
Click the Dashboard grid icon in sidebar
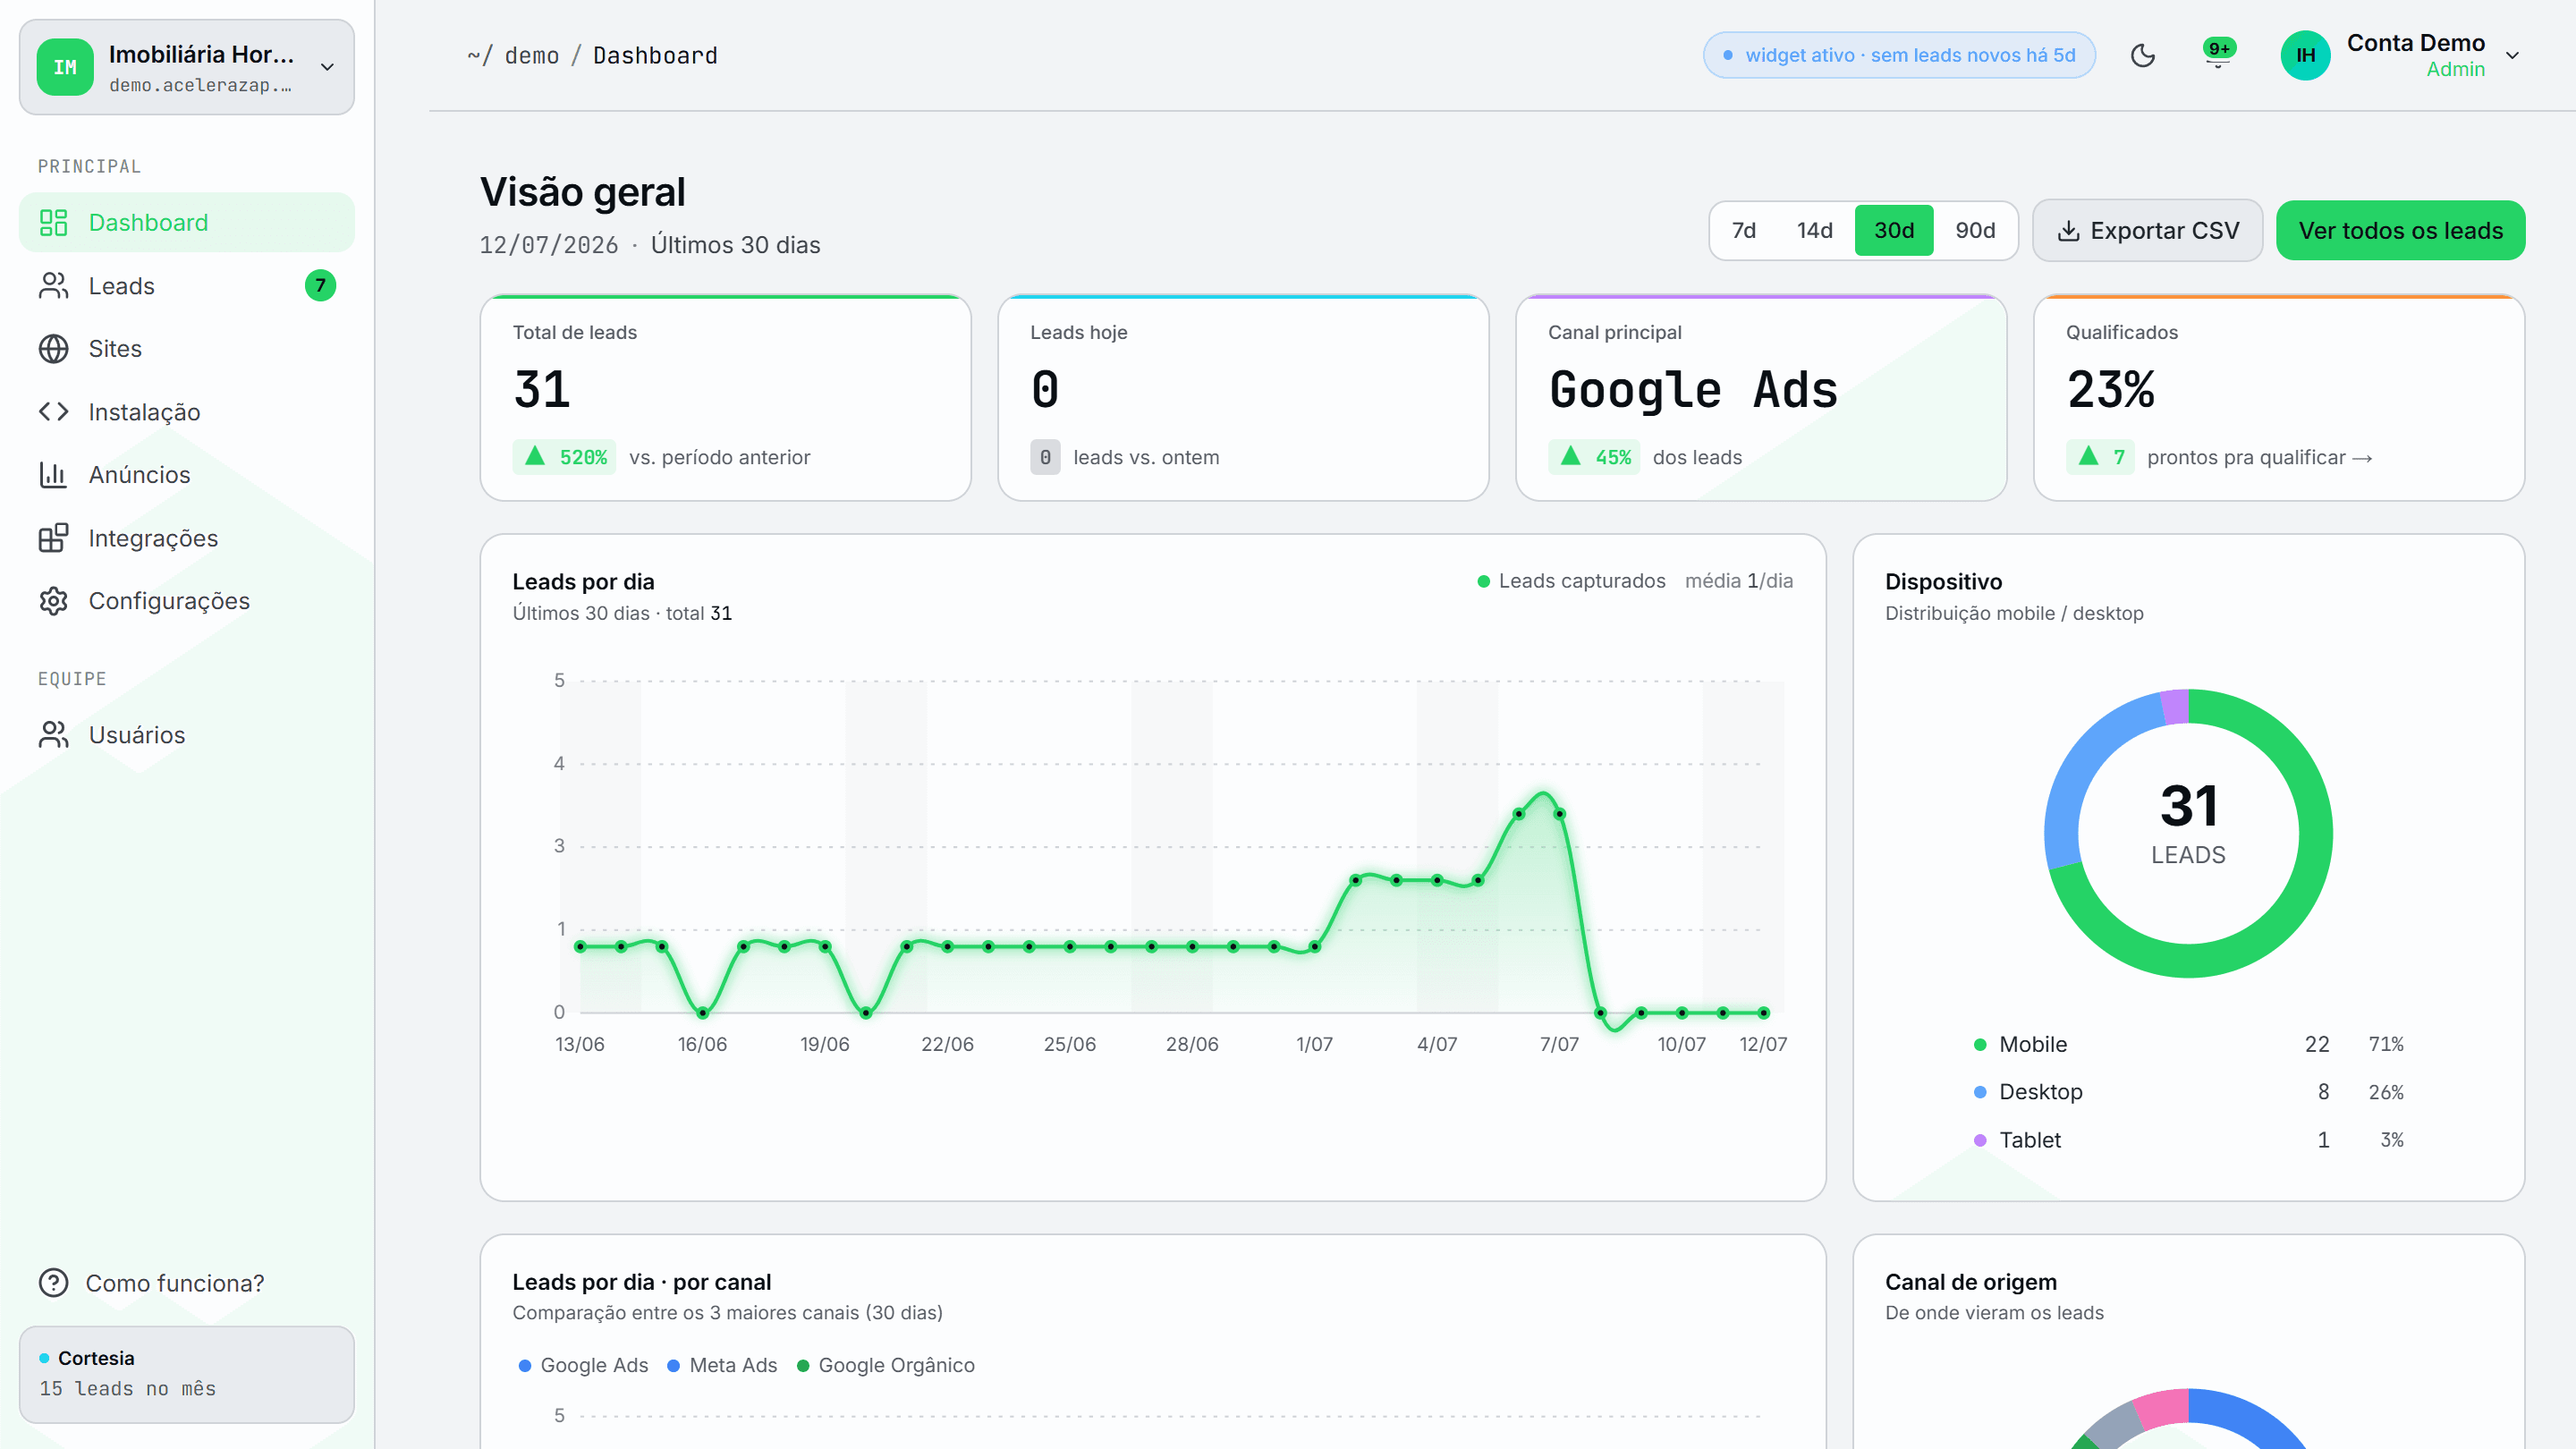[x=53, y=222]
